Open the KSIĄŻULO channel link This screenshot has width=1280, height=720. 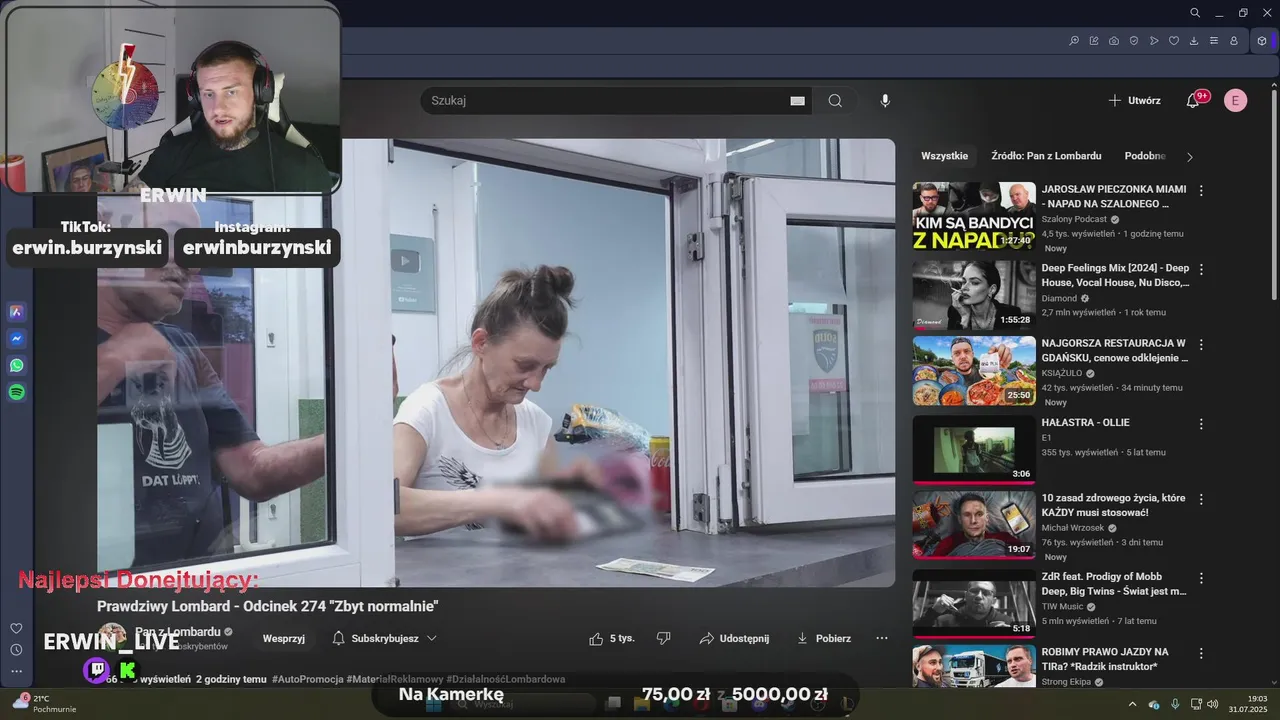1063,373
